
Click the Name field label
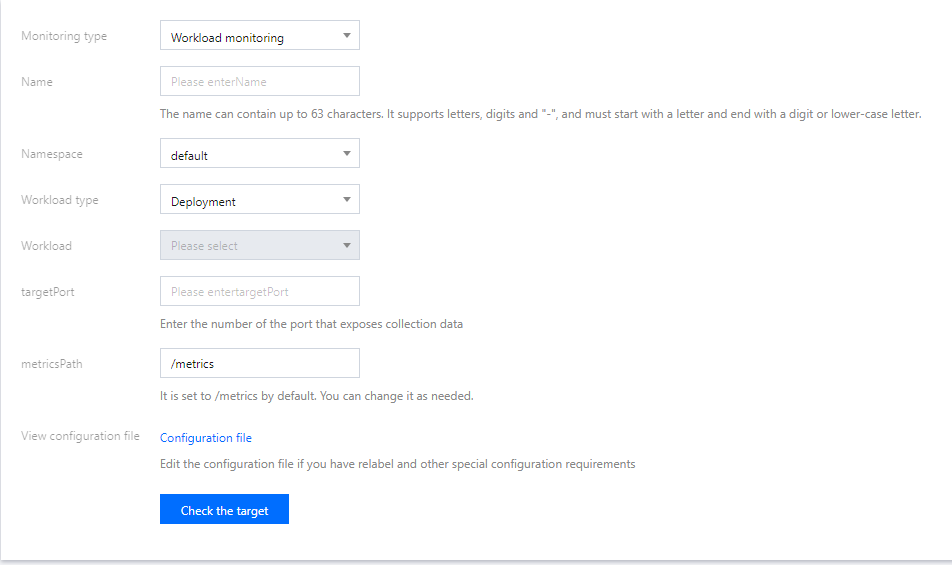coord(37,81)
